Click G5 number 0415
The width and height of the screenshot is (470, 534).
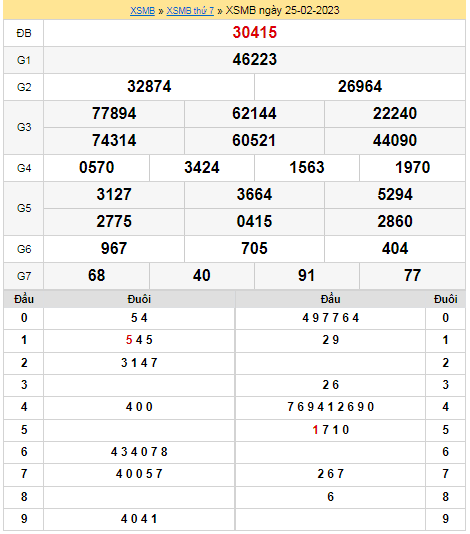[254, 221]
